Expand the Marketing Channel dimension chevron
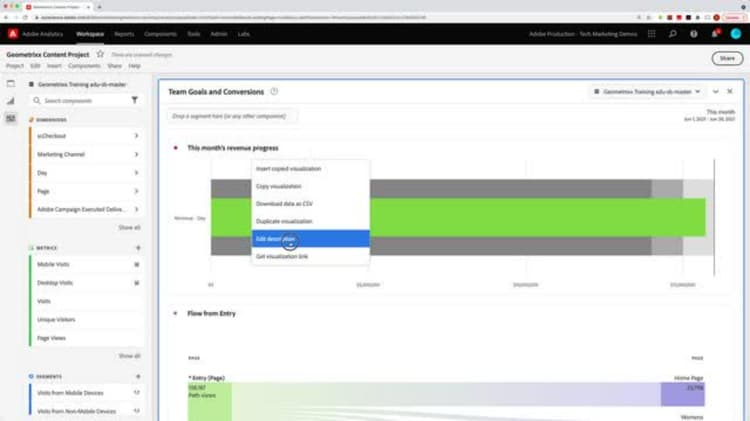 [136, 155]
